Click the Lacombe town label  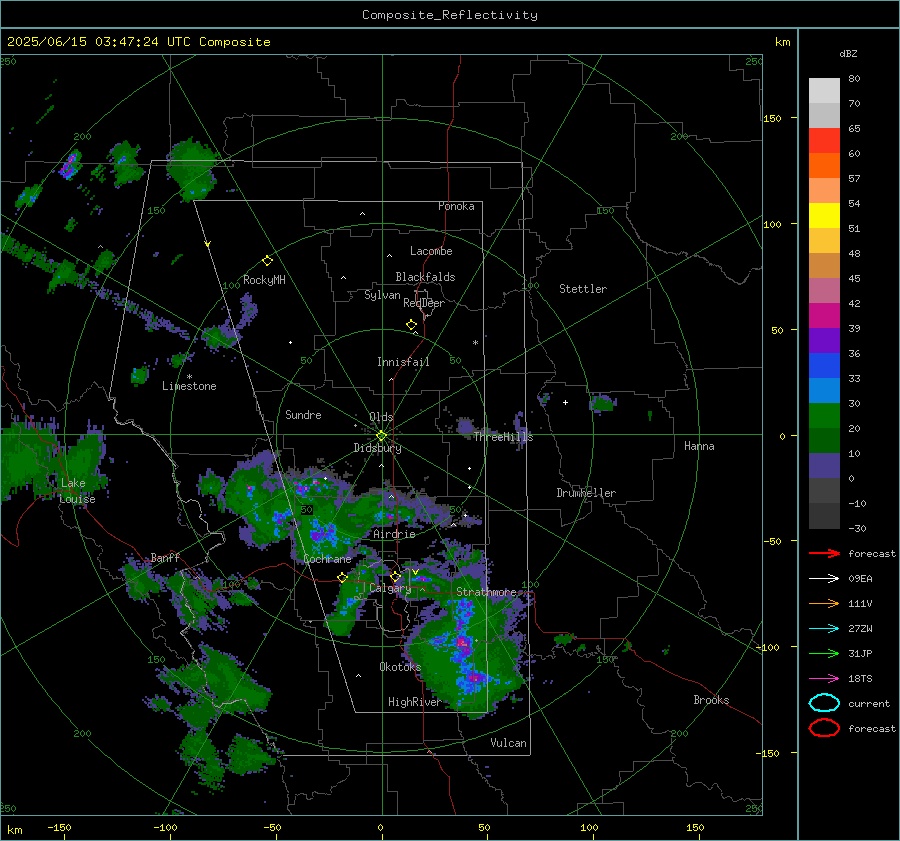[431, 251]
